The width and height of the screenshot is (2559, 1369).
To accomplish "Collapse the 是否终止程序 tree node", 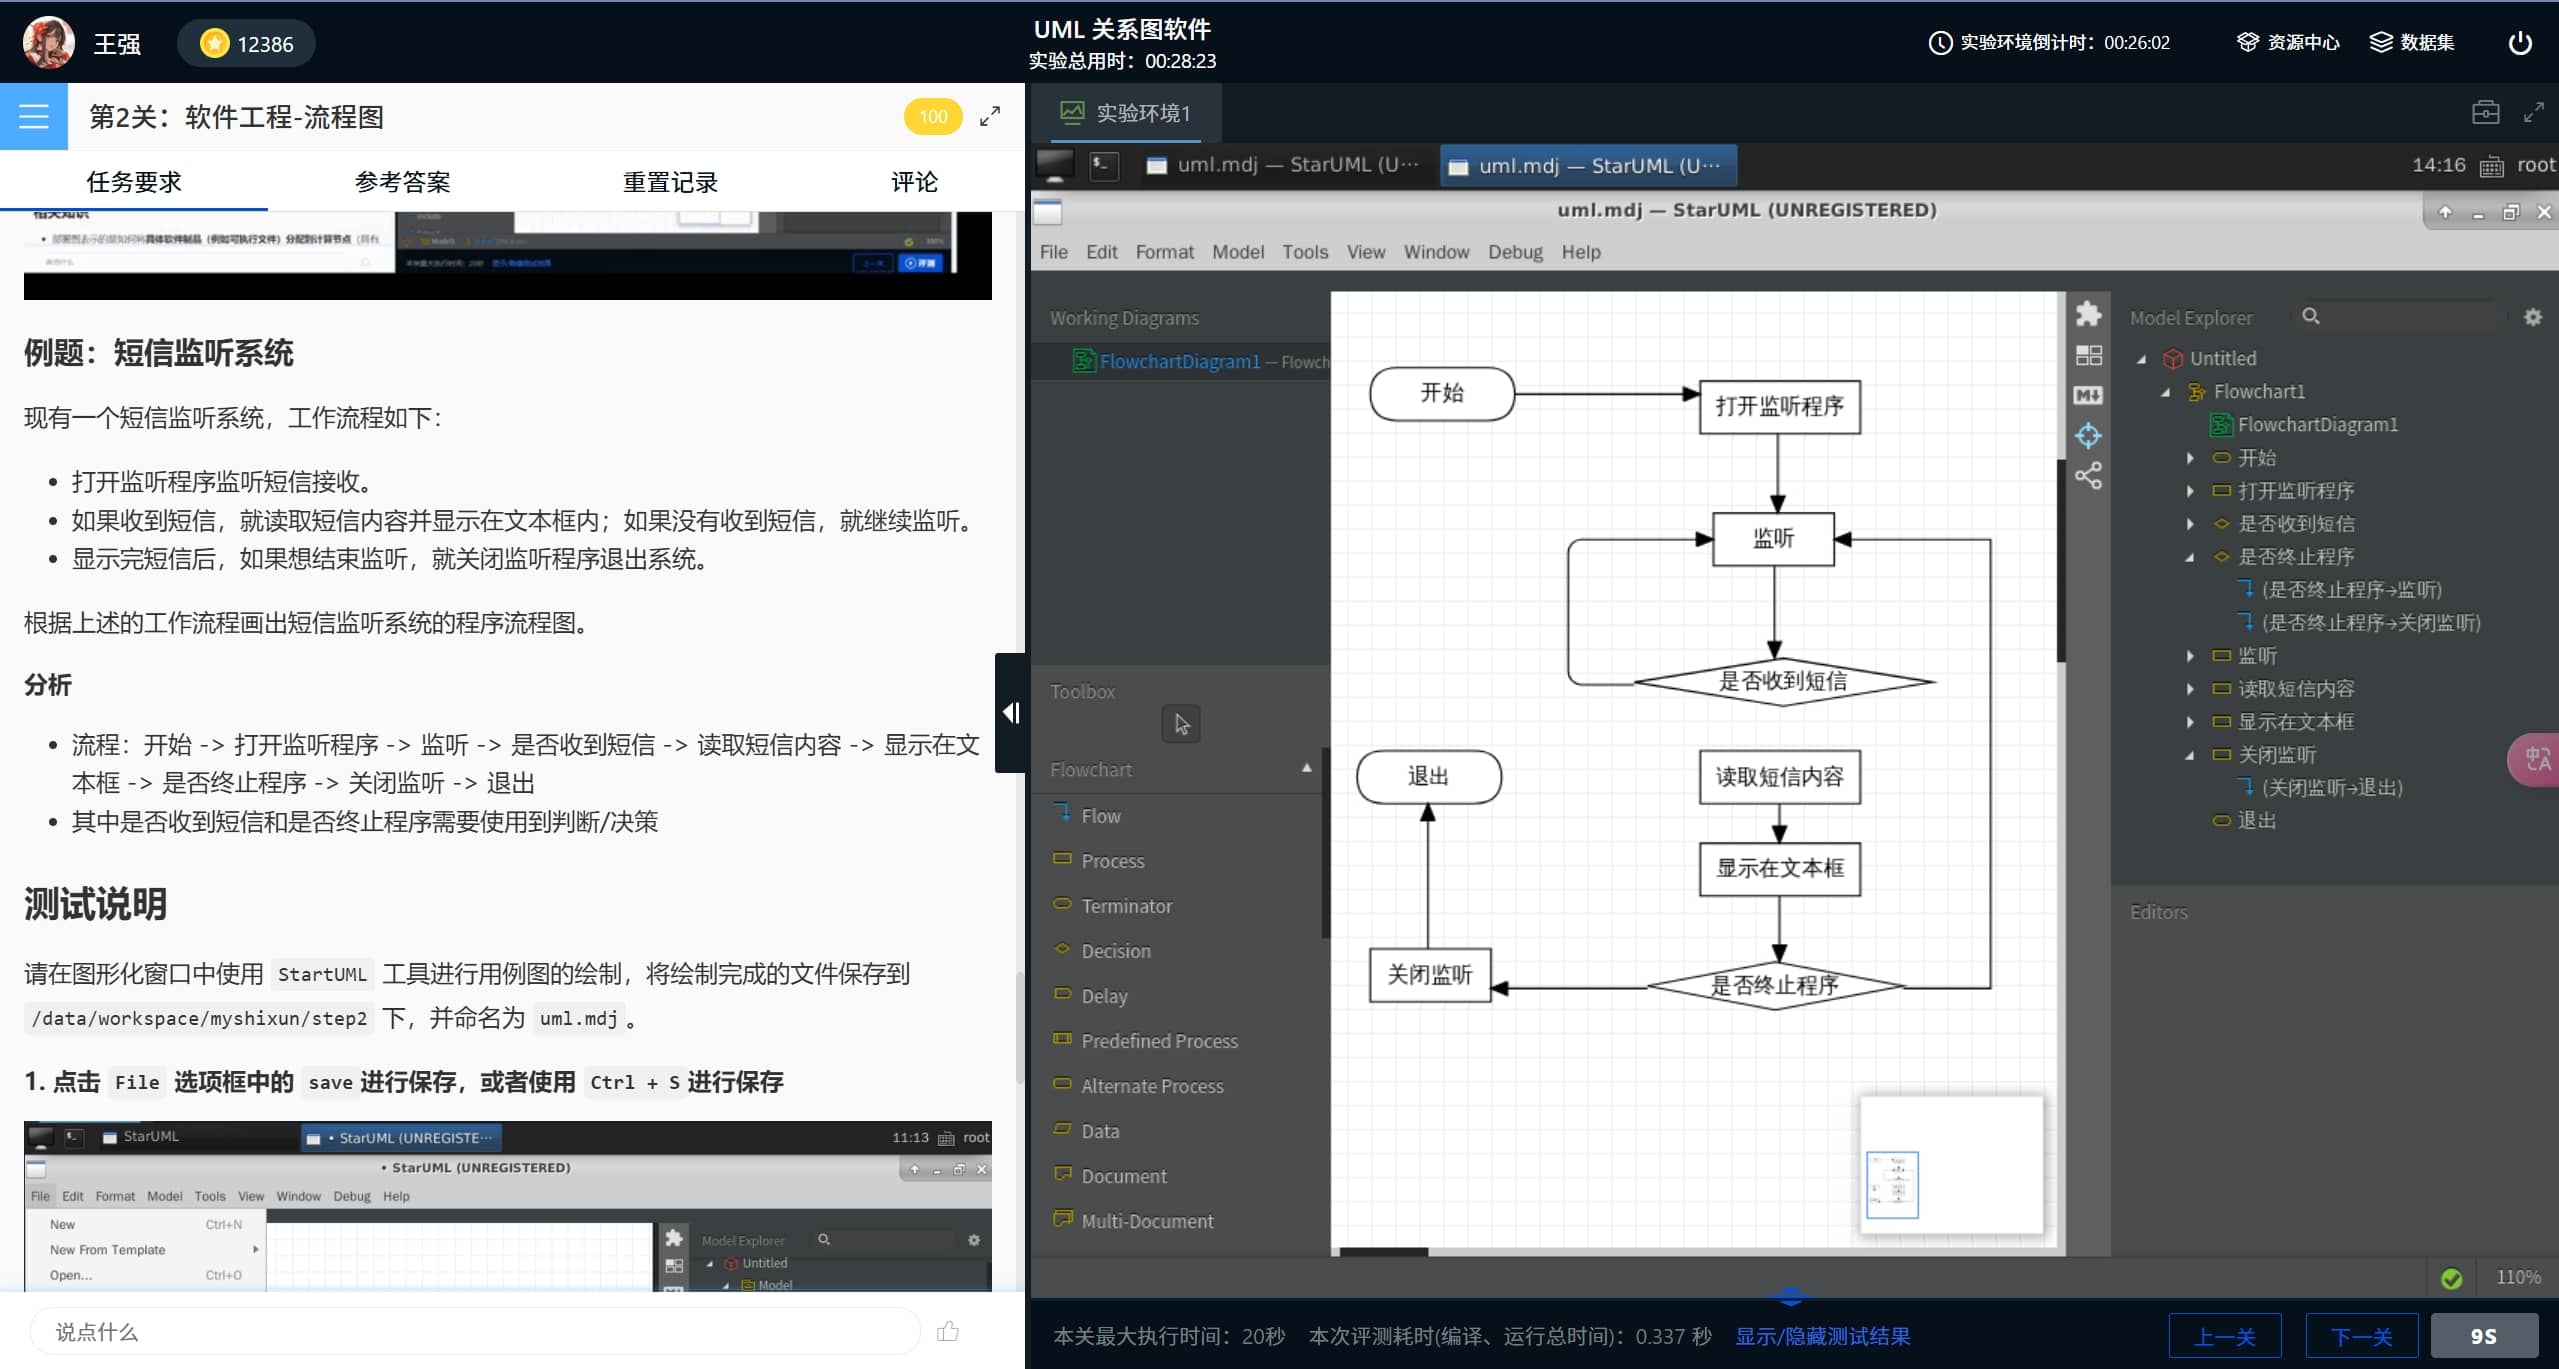I will coord(2190,557).
